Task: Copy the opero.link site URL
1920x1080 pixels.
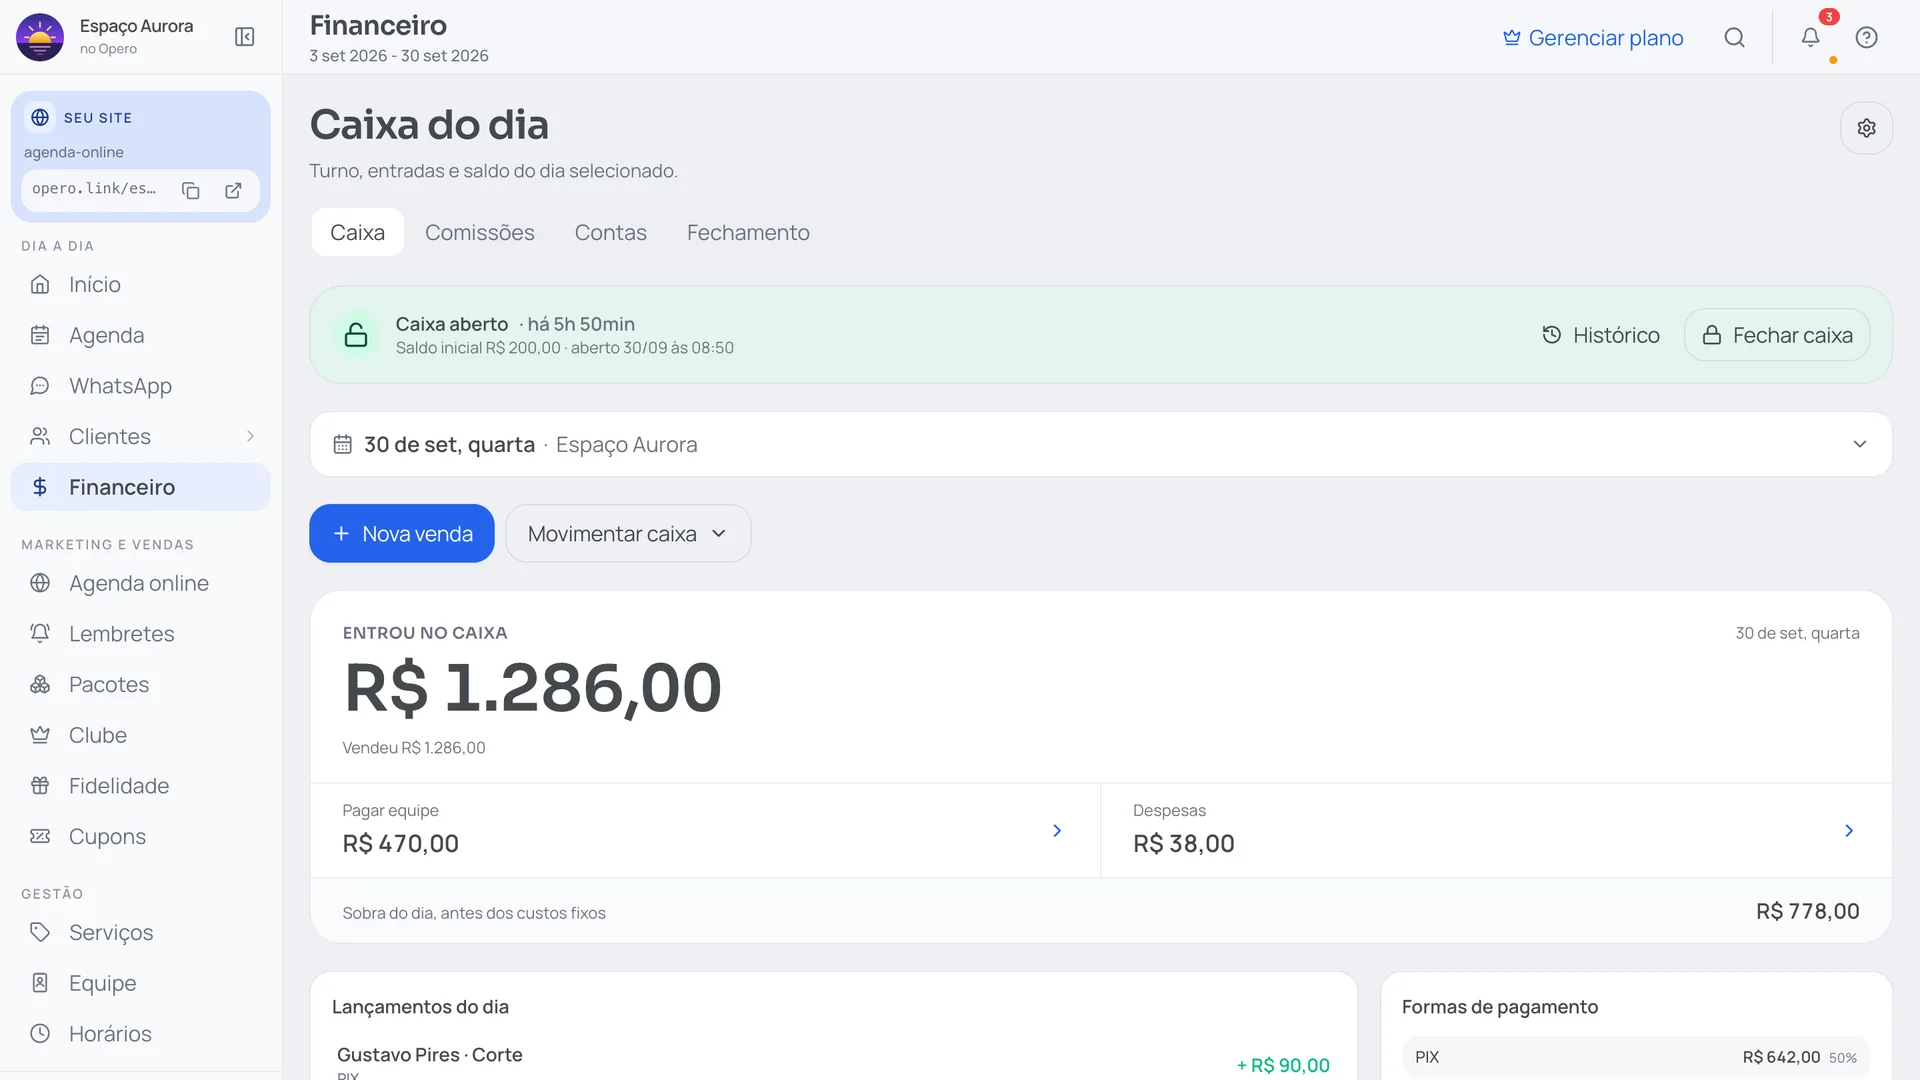Action: (x=190, y=190)
